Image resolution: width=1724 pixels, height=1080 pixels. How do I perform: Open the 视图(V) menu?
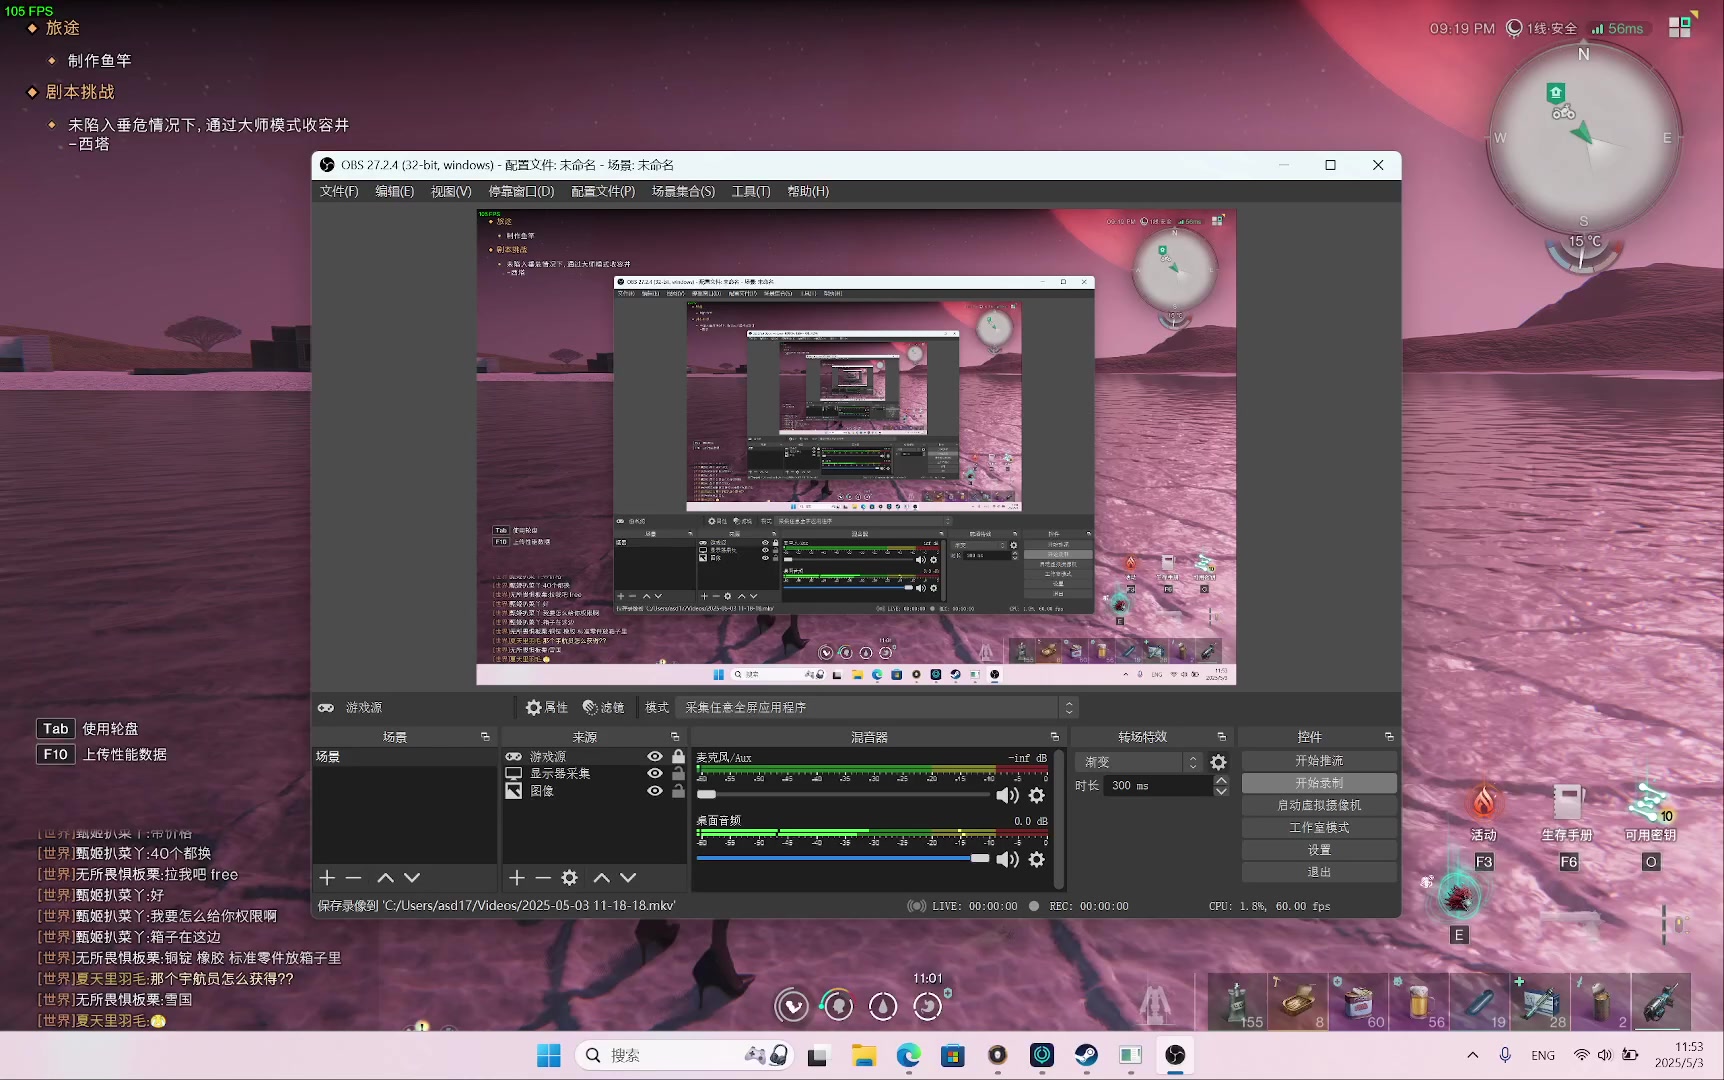(x=451, y=191)
